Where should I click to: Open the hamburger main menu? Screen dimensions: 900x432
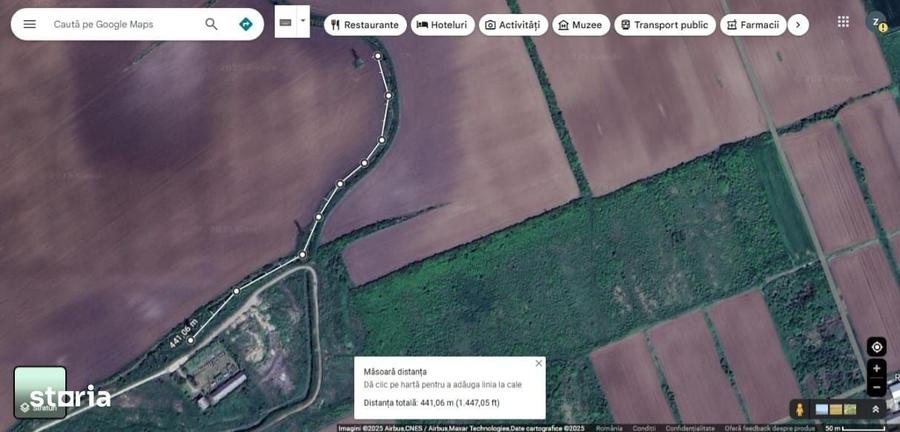tap(29, 24)
